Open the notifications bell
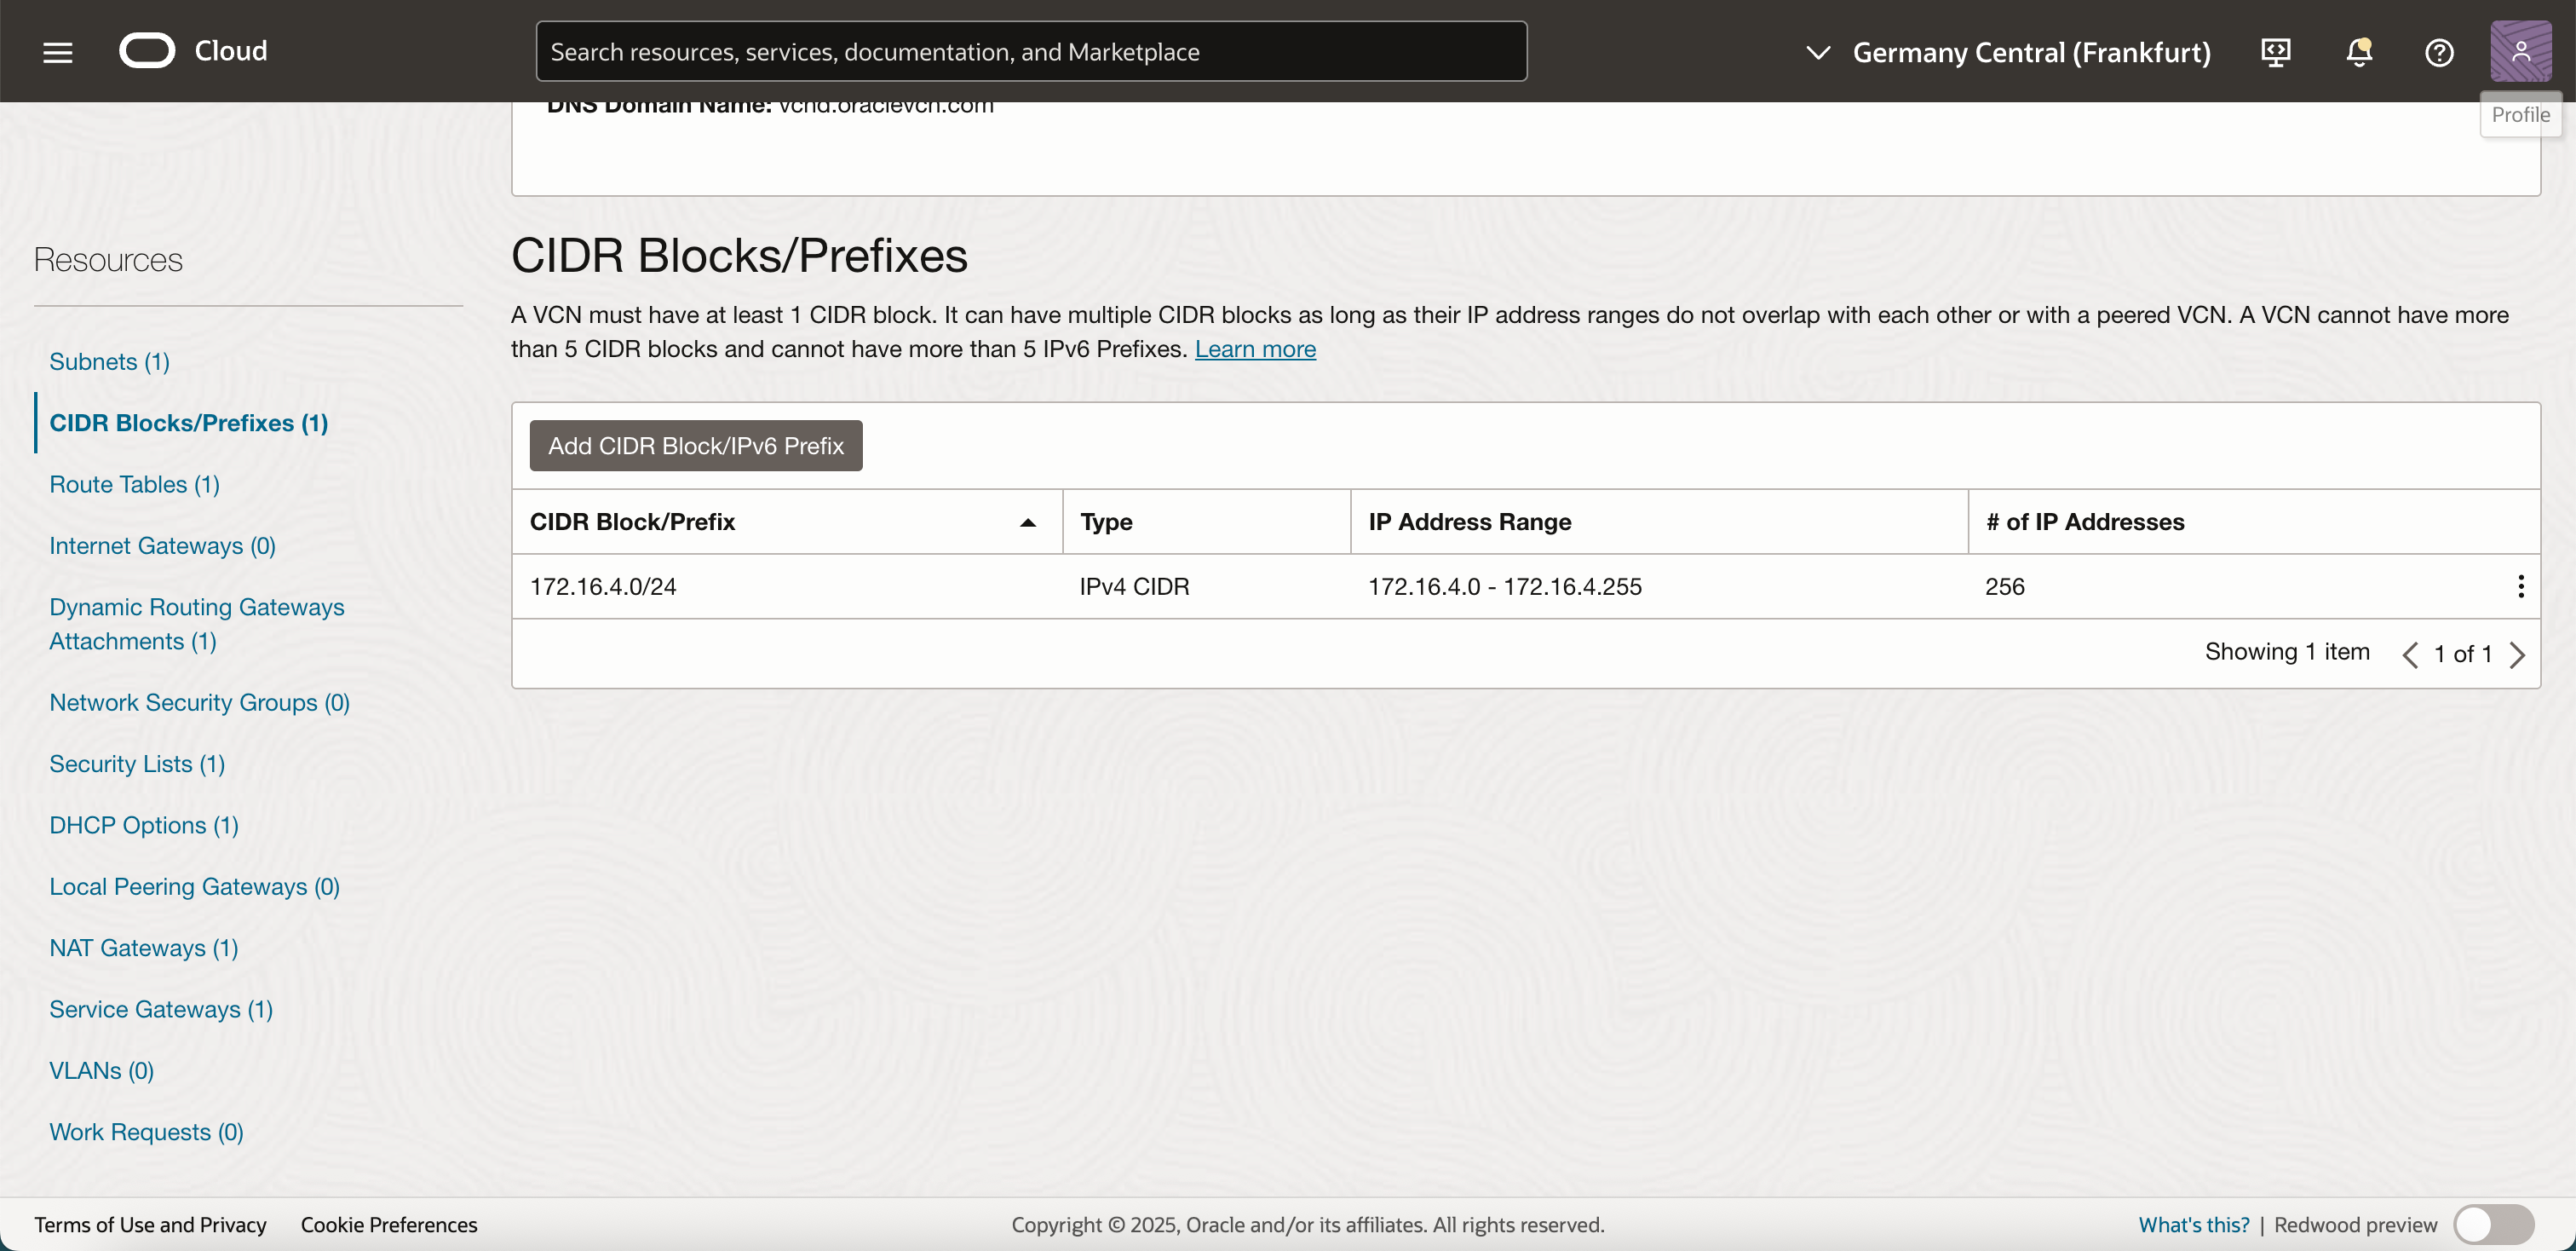Screen dimensions: 2576x1251 pyautogui.click(x=2358, y=52)
